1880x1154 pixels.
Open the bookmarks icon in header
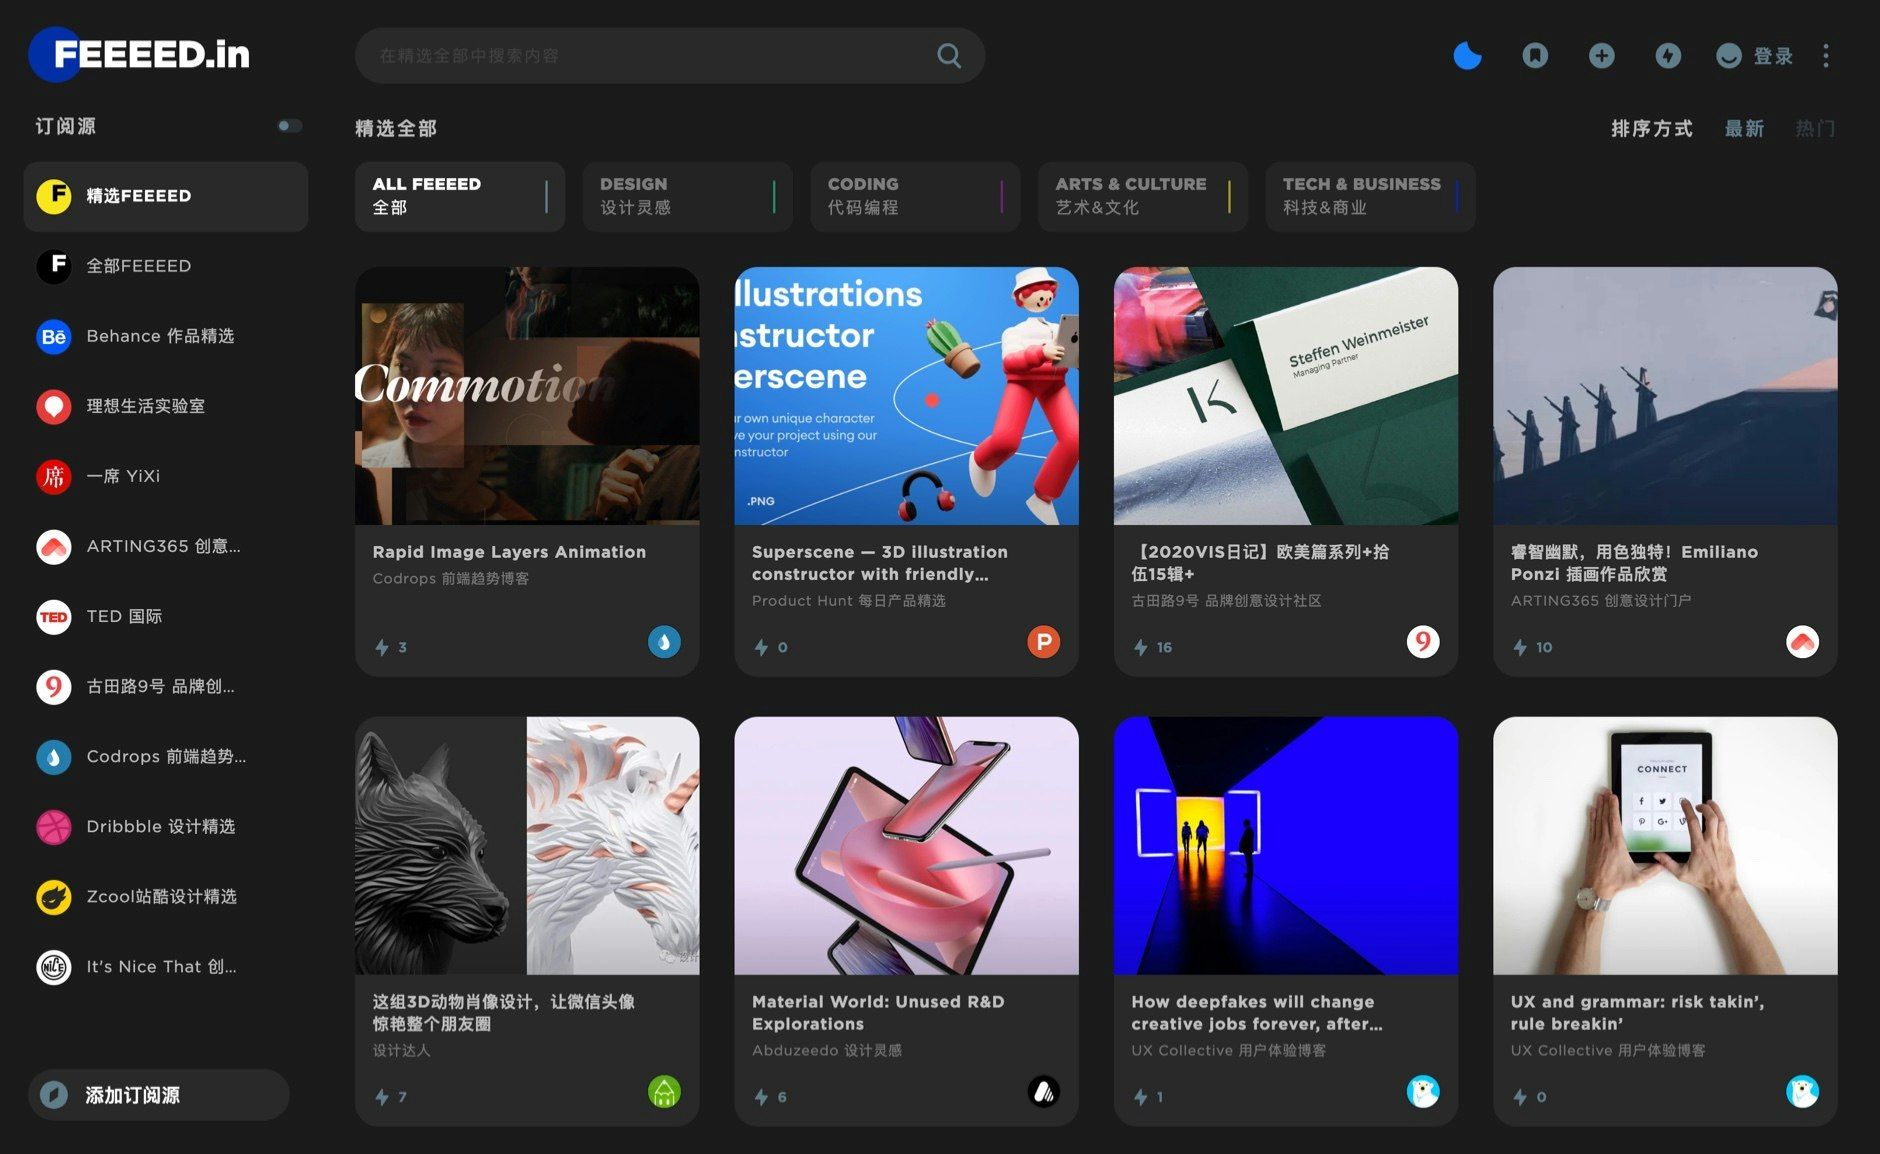click(1535, 56)
